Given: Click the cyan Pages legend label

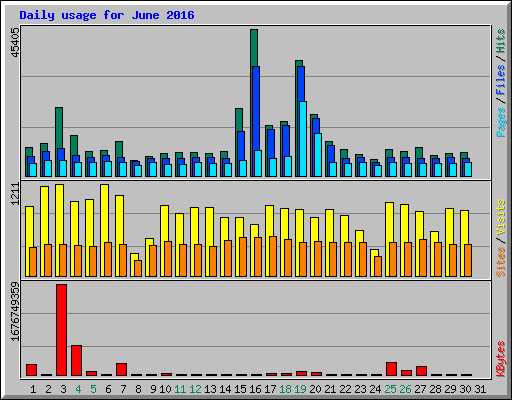Looking at the screenshot, I should pos(500,122).
